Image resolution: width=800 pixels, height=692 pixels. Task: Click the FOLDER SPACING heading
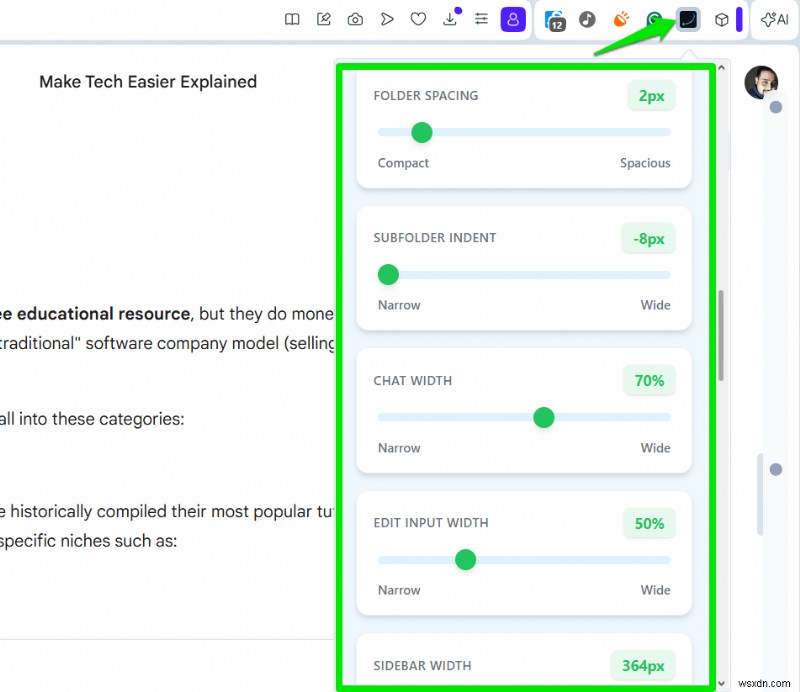(x=426, y=96)
